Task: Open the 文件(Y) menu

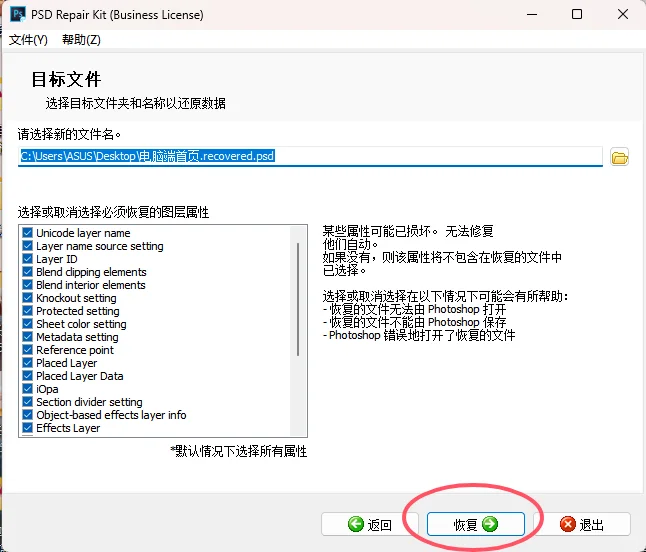Action: point(28,40)
